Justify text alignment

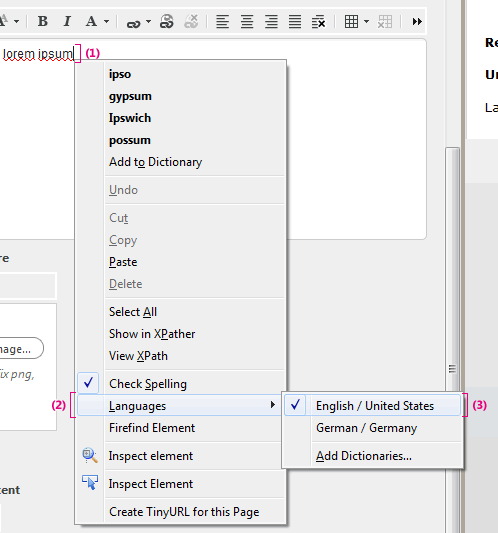click(295, 21)
